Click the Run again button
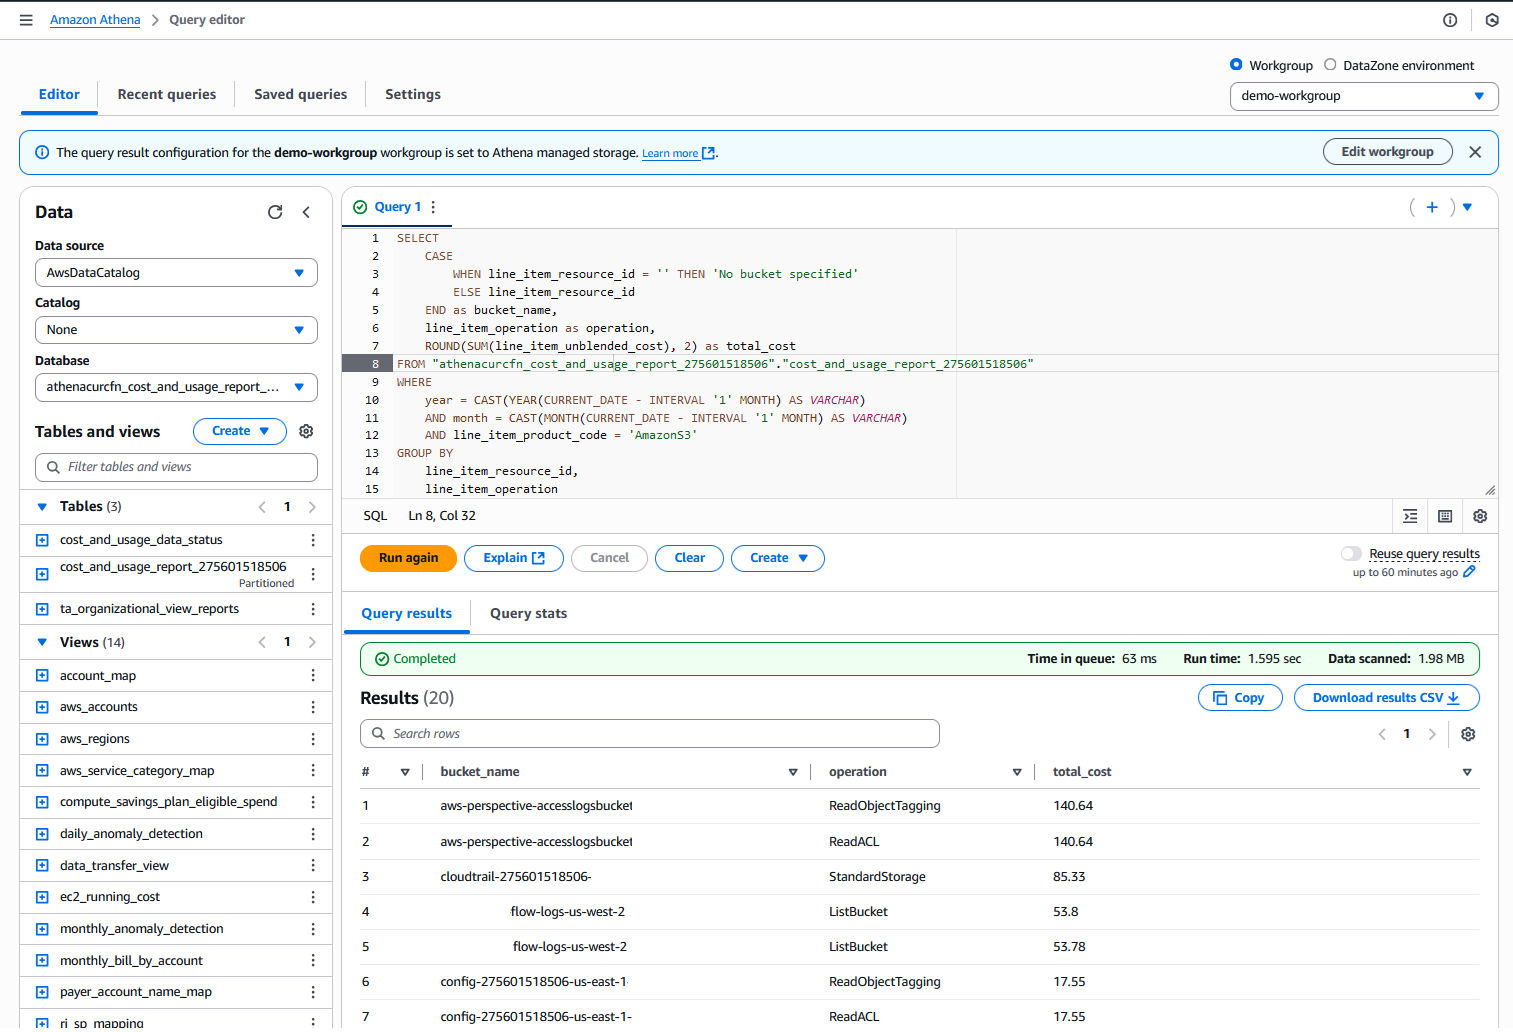The height and width of the screenshot is (1032, 1513). [x=408, y=558]
